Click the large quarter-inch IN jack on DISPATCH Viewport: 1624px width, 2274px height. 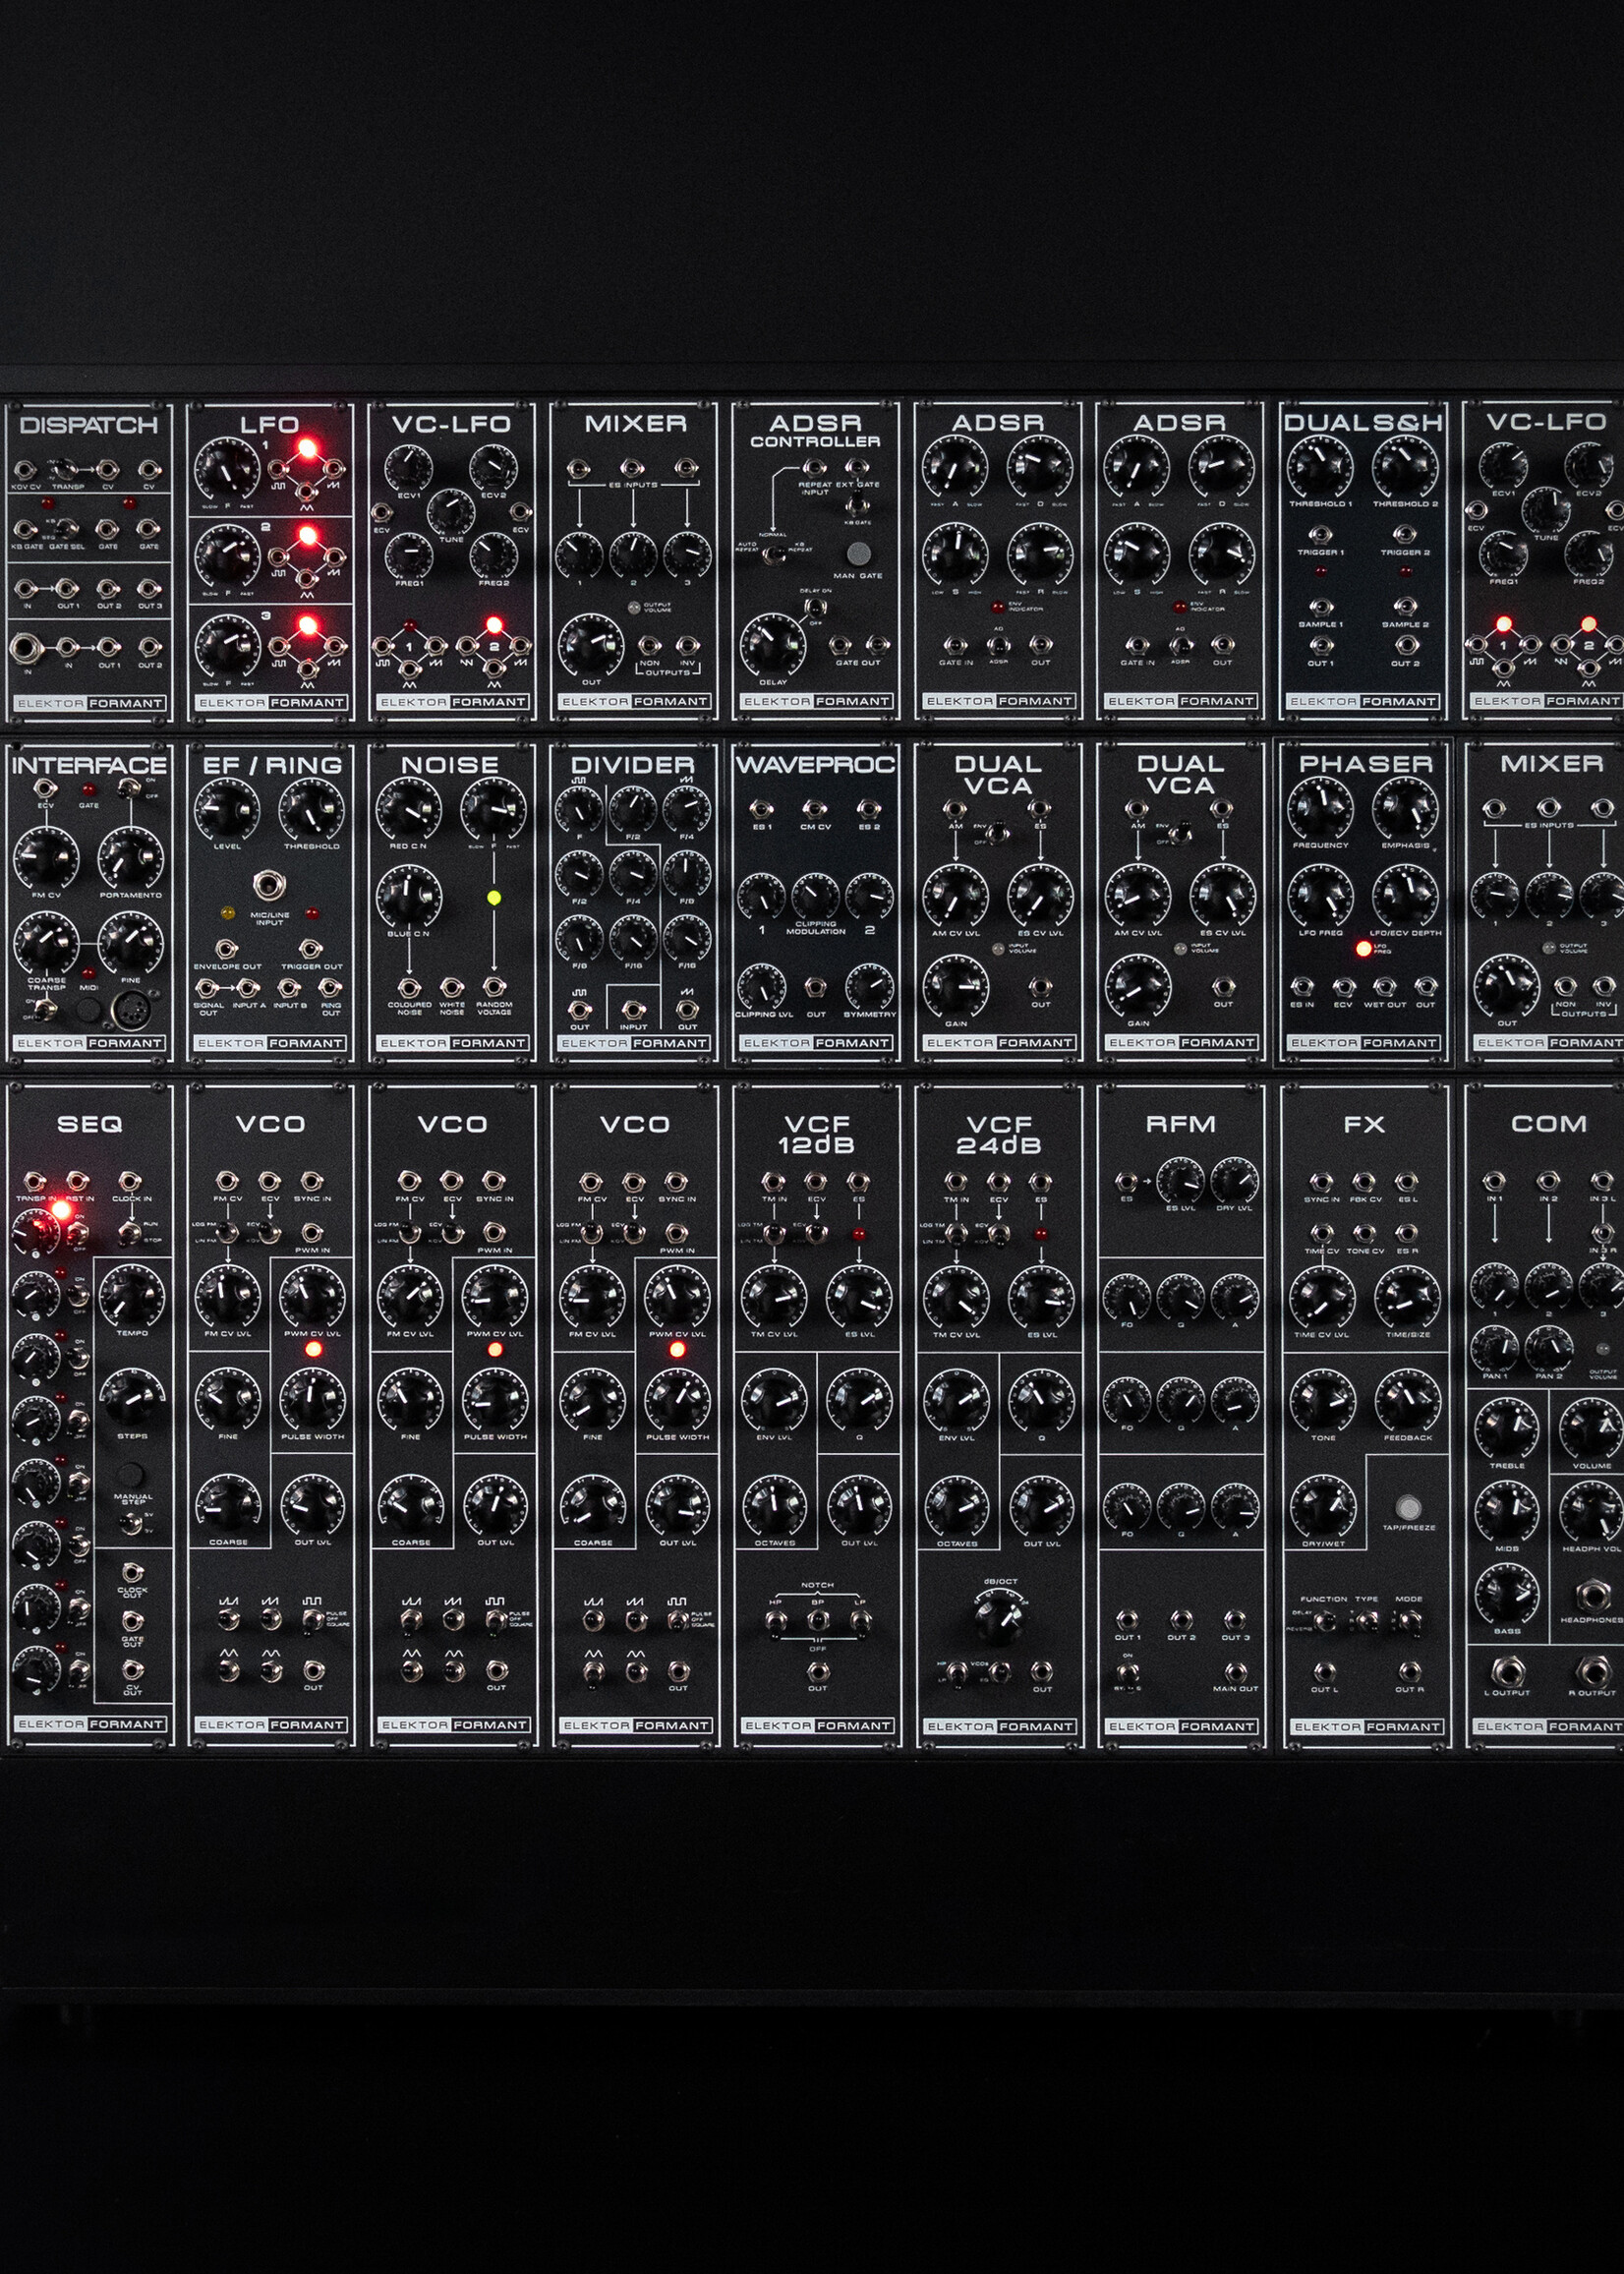point(26,649)
